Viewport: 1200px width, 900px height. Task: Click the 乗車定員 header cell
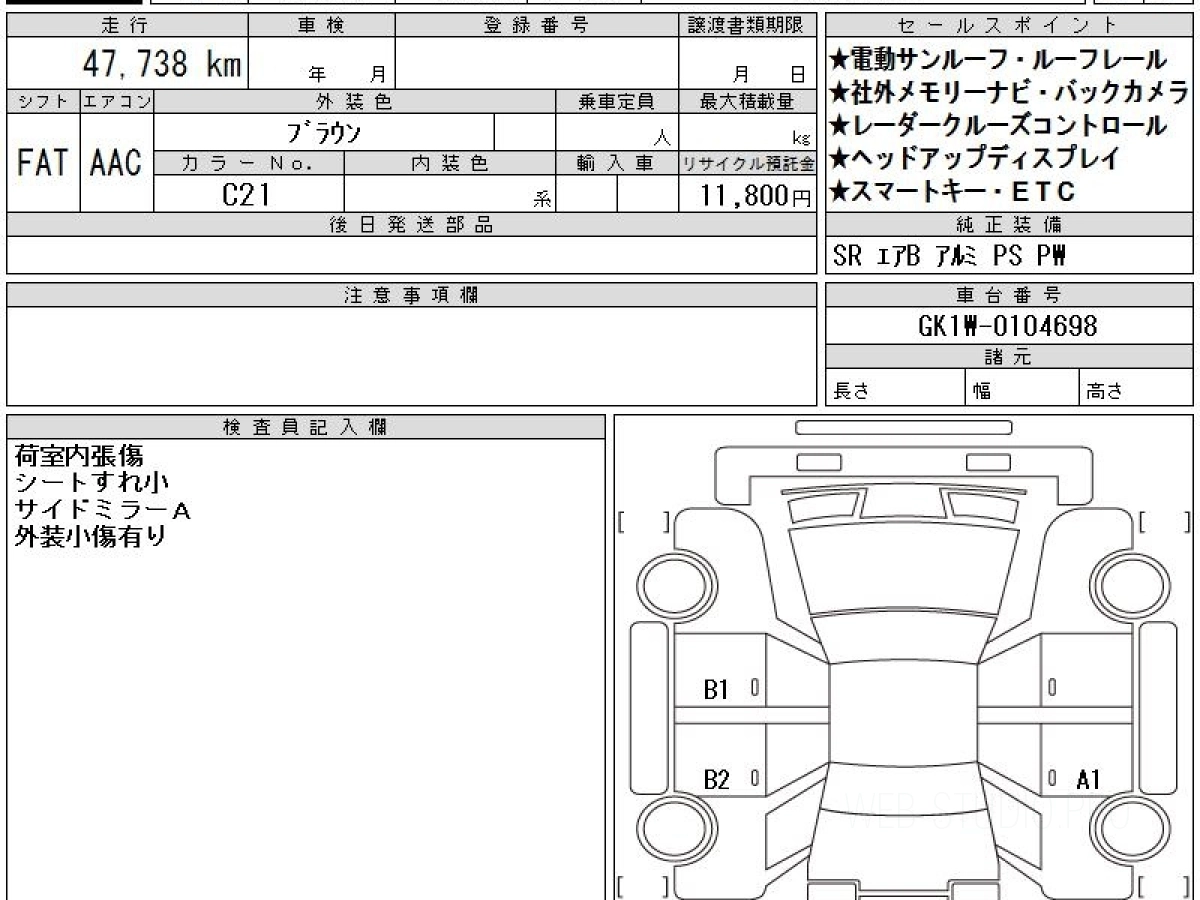pyautogui.click(x=617, y=101)
